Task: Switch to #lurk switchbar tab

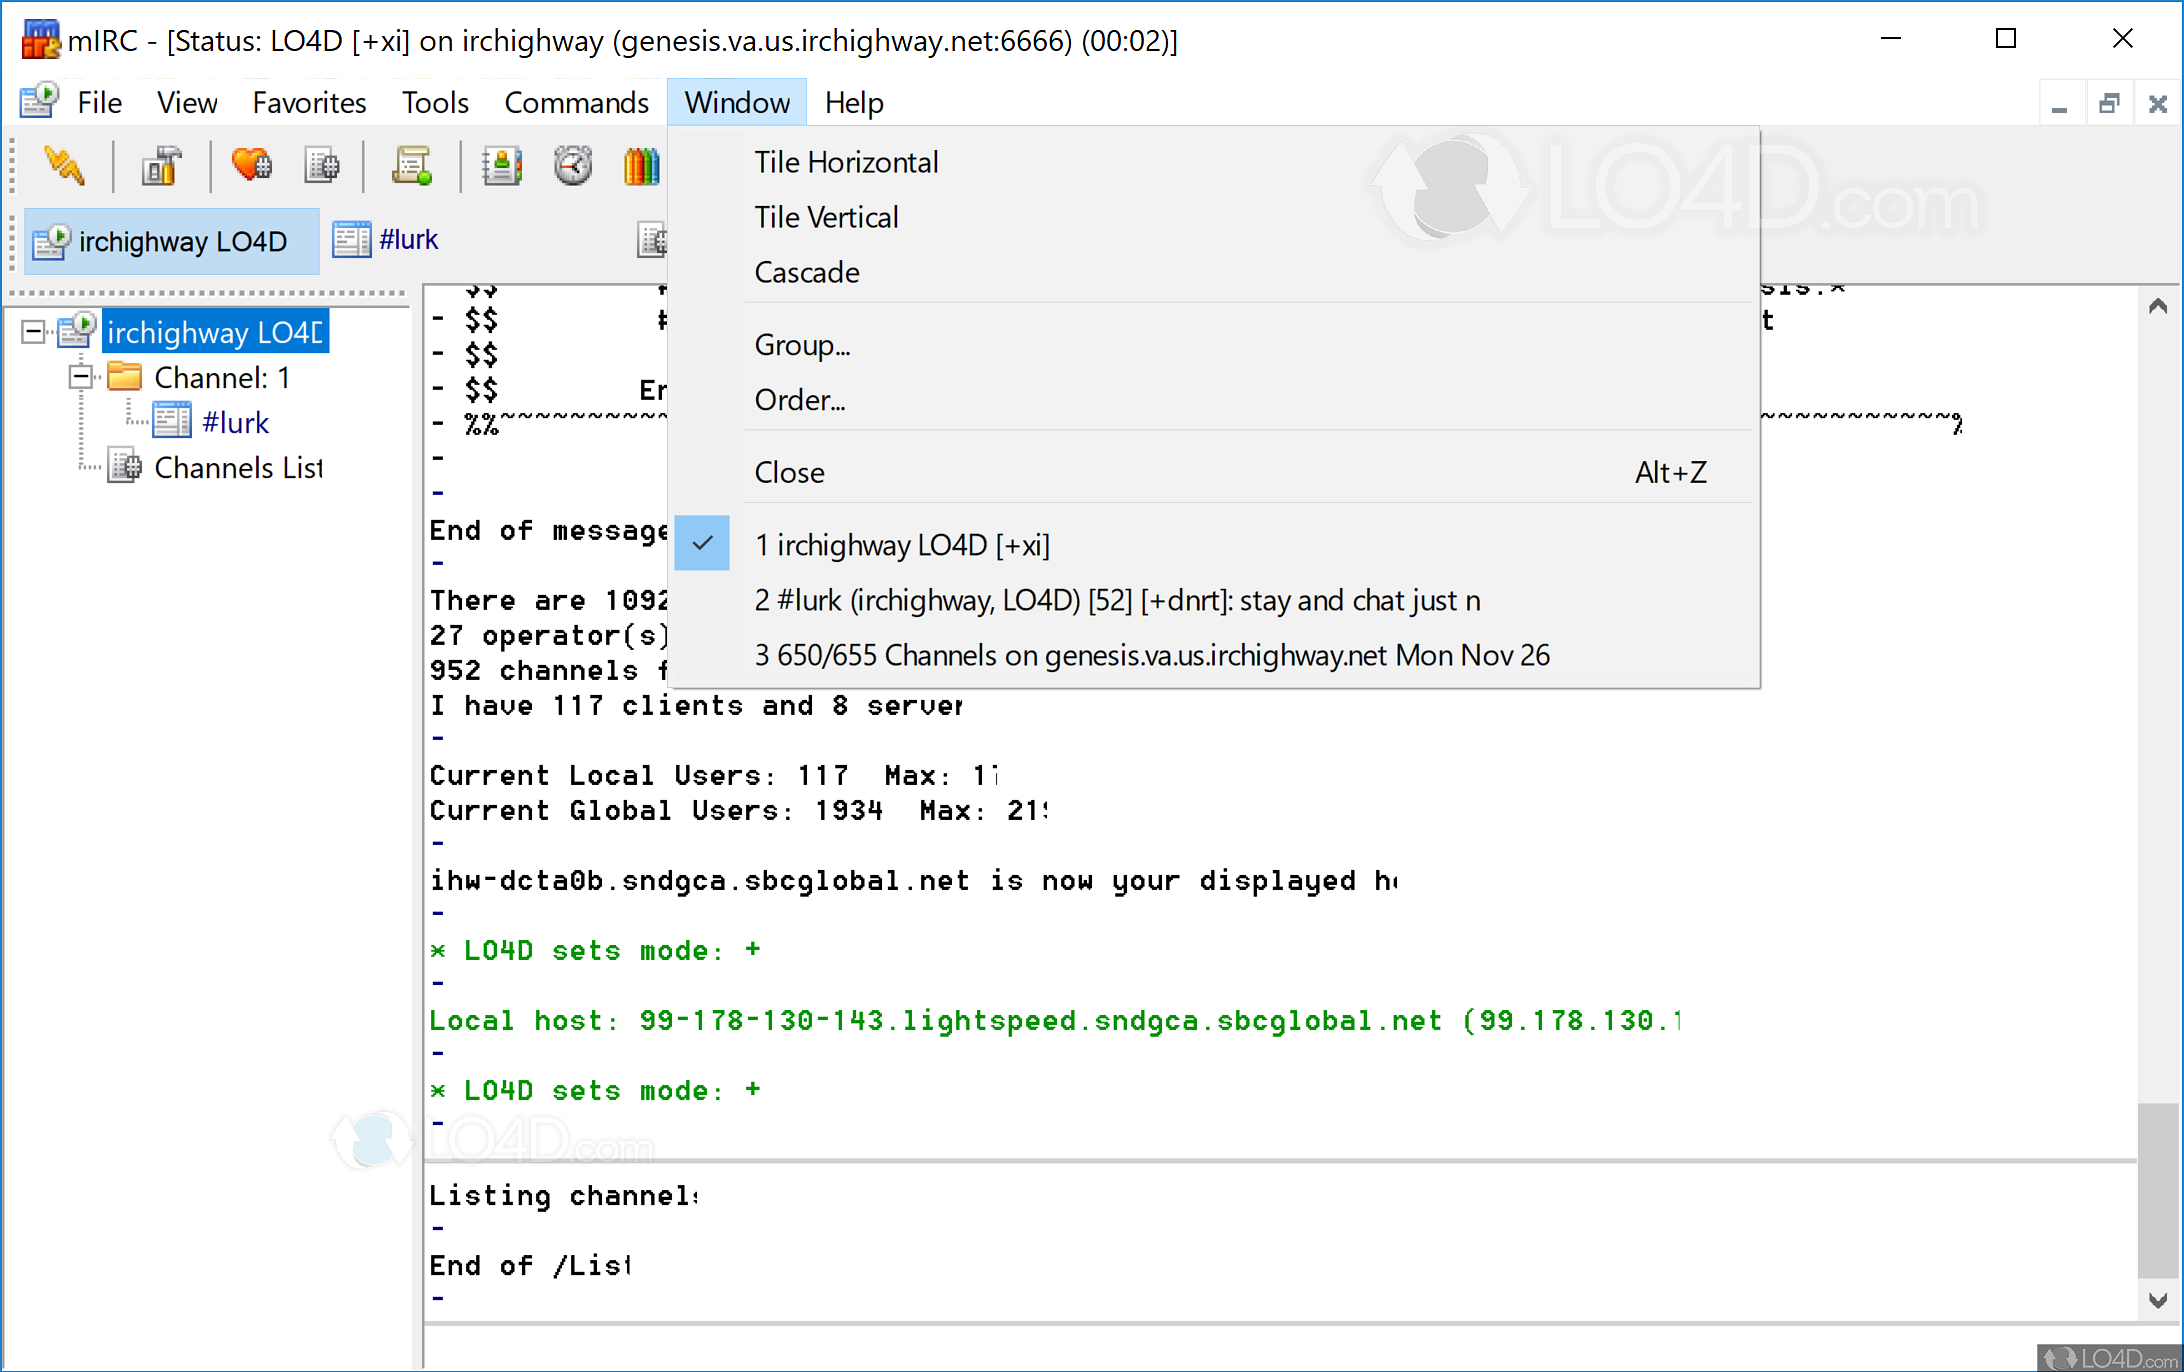Action: click(x=386, y=240)
